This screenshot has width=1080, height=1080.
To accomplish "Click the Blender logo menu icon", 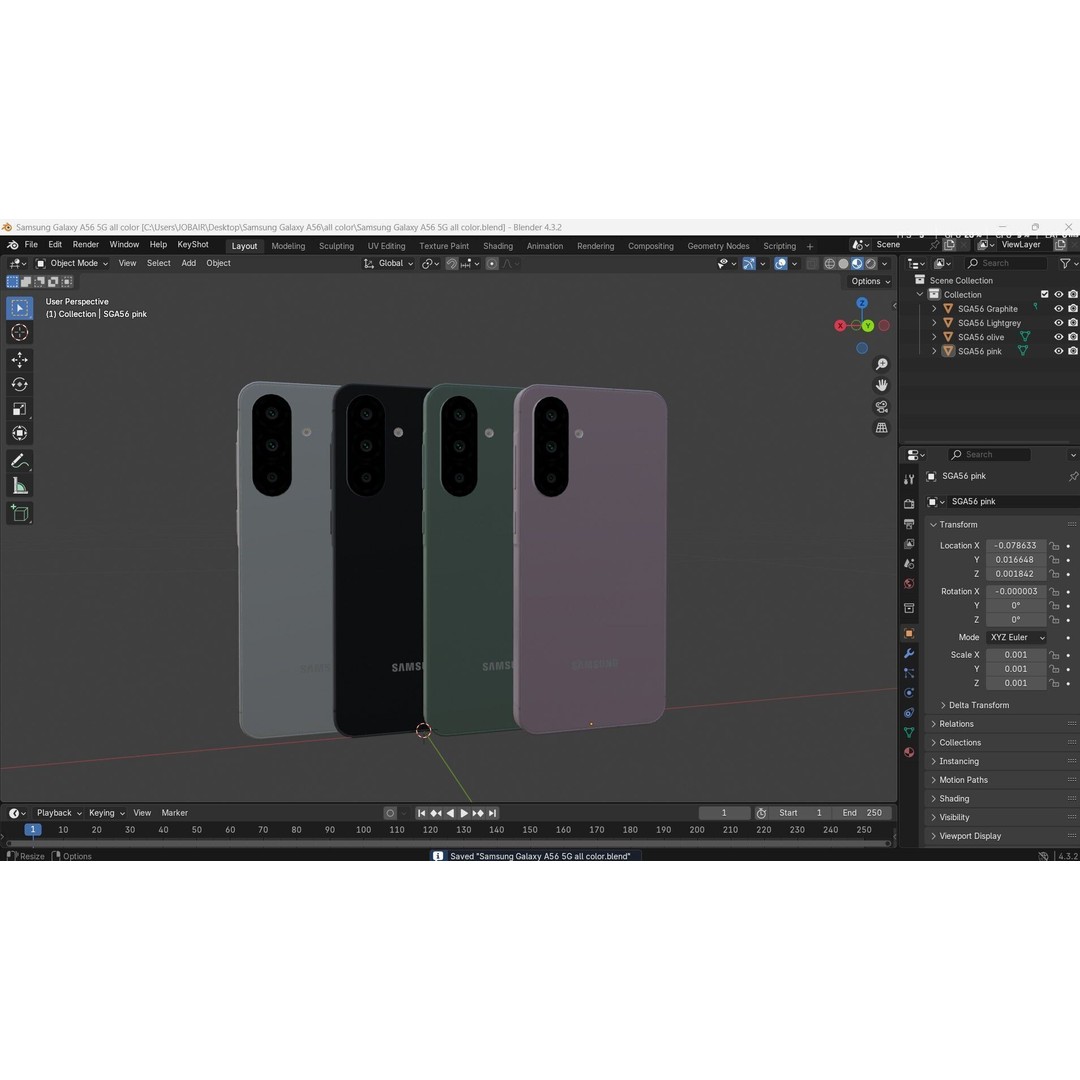I will pyautogui.click(x=12, y=245).
